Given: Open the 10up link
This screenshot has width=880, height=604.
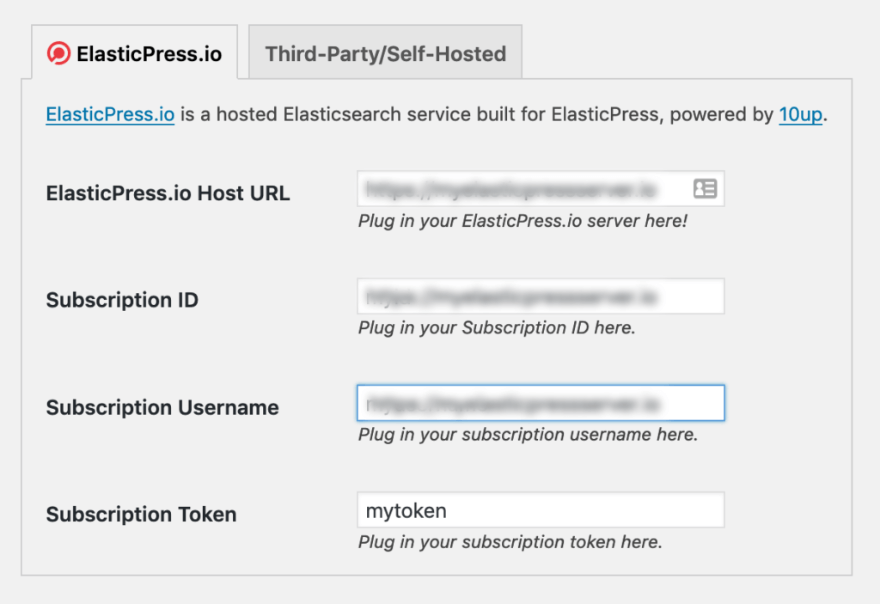Looking at the screenshot, I should click(800, 114).
